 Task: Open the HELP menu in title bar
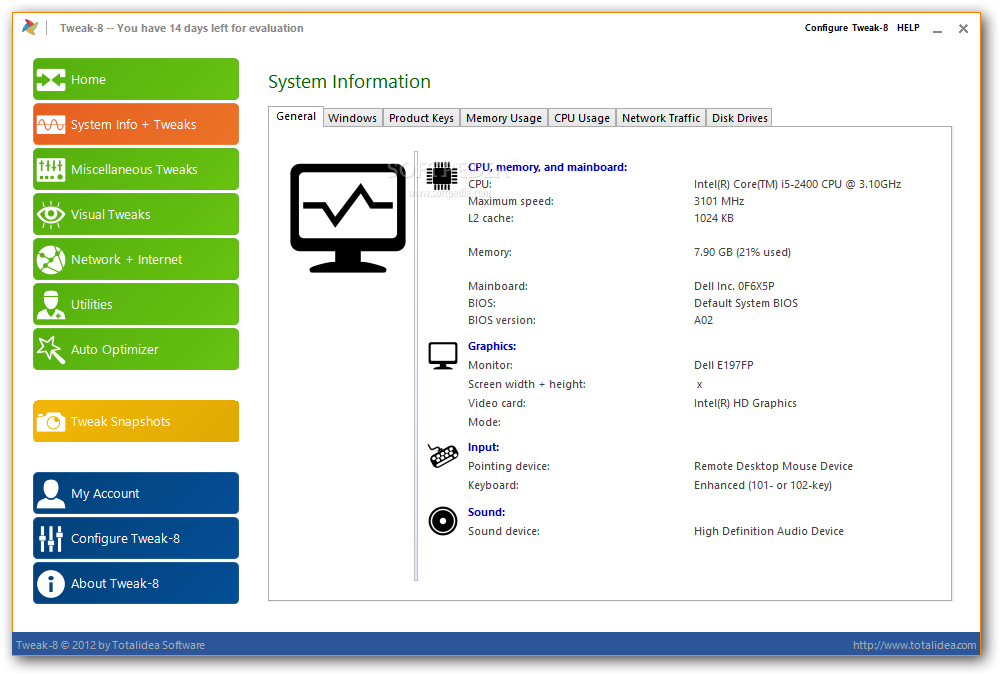point(908,27)
